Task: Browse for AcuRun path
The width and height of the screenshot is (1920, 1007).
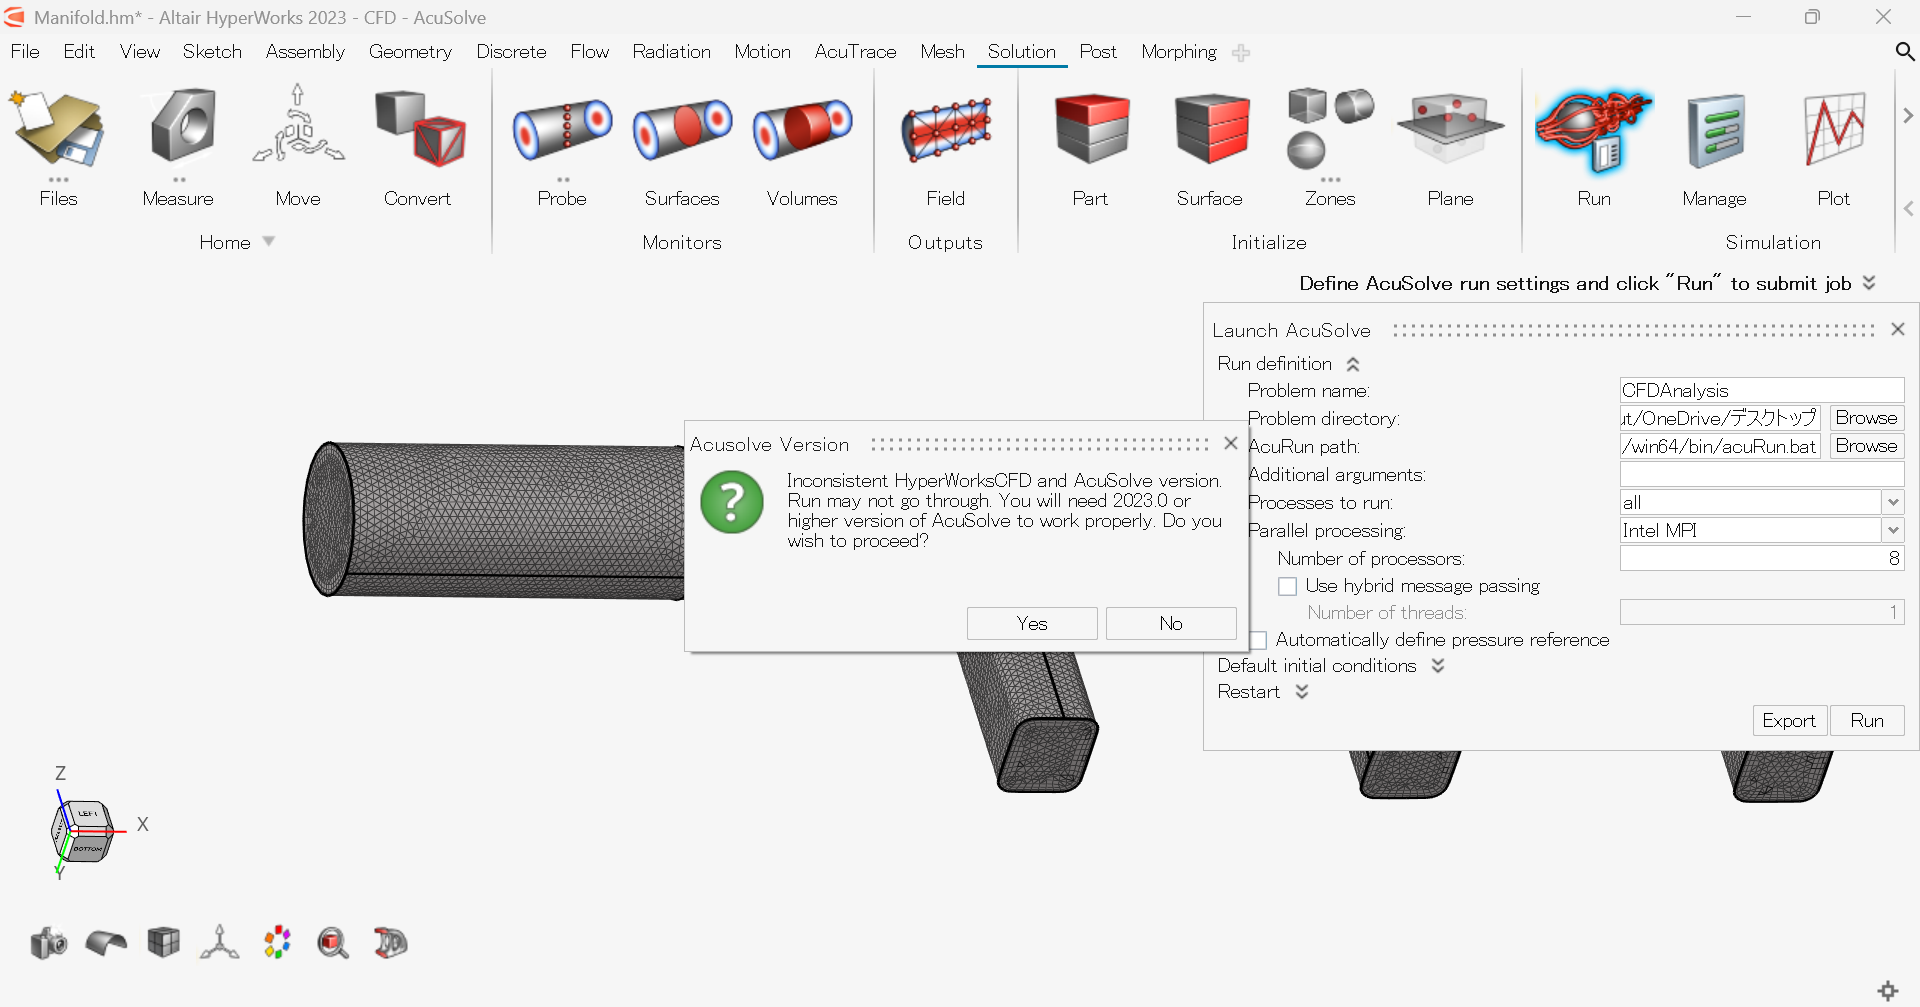Action: (1866, 446)
